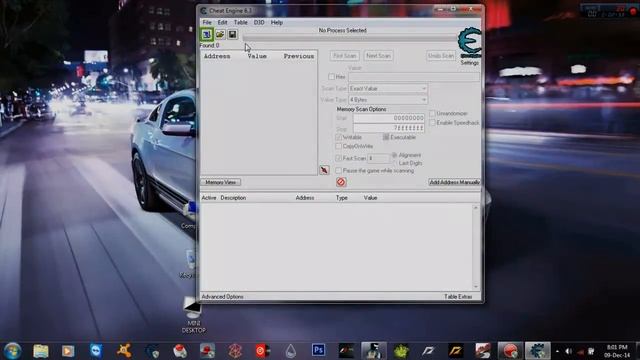Viewport: 640px width, 360px height.
Task: Click the Undo Scan button
Action: click(441, 56)
